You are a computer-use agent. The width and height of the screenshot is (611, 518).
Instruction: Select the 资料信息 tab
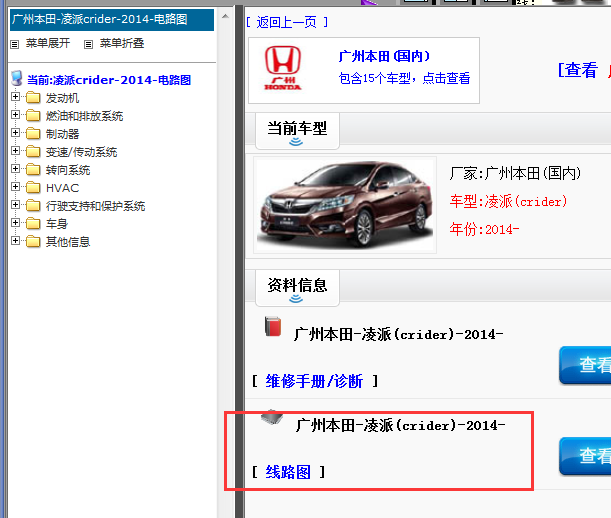tap(297, 288)
